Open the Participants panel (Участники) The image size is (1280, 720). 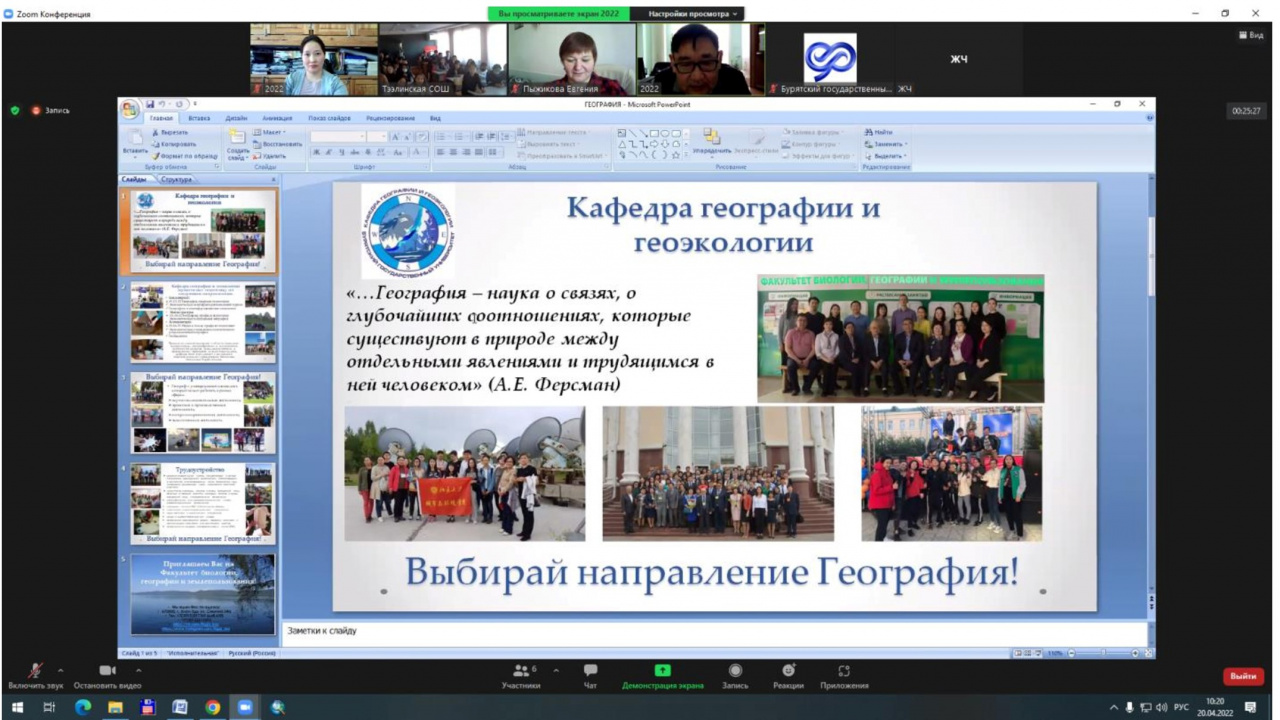click(520, 675)
